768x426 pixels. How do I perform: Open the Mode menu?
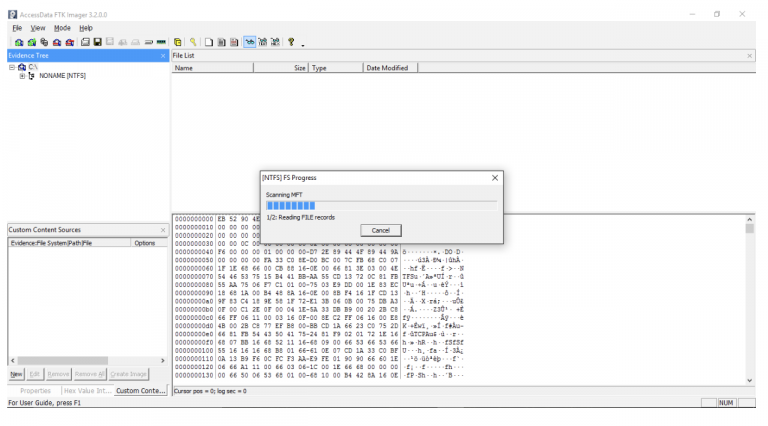coord(62,28)
